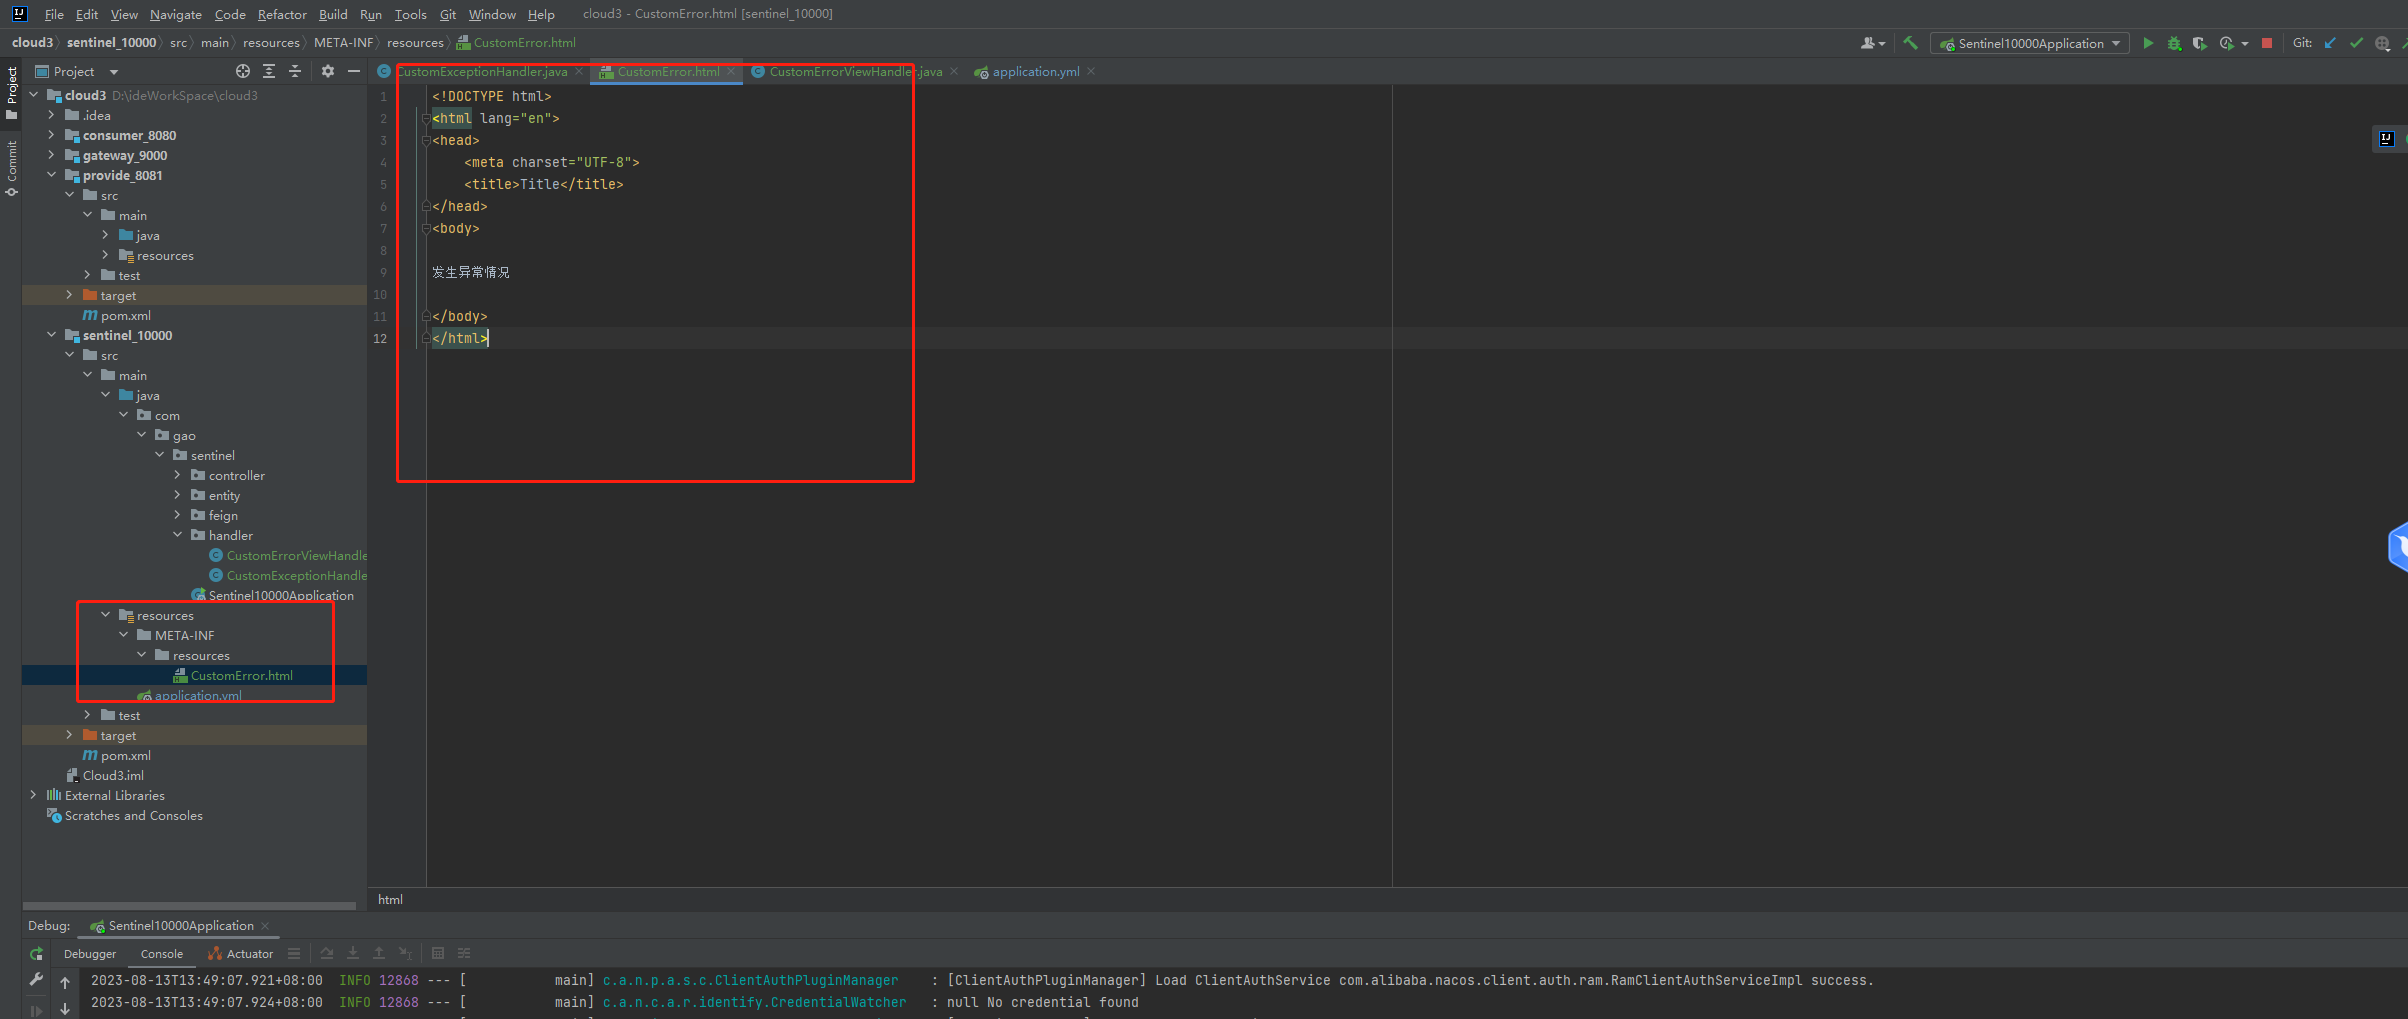The width and height of the screenshot is (2408, 1019).
Task: Collapse the handler package
Action: (177, 535)
